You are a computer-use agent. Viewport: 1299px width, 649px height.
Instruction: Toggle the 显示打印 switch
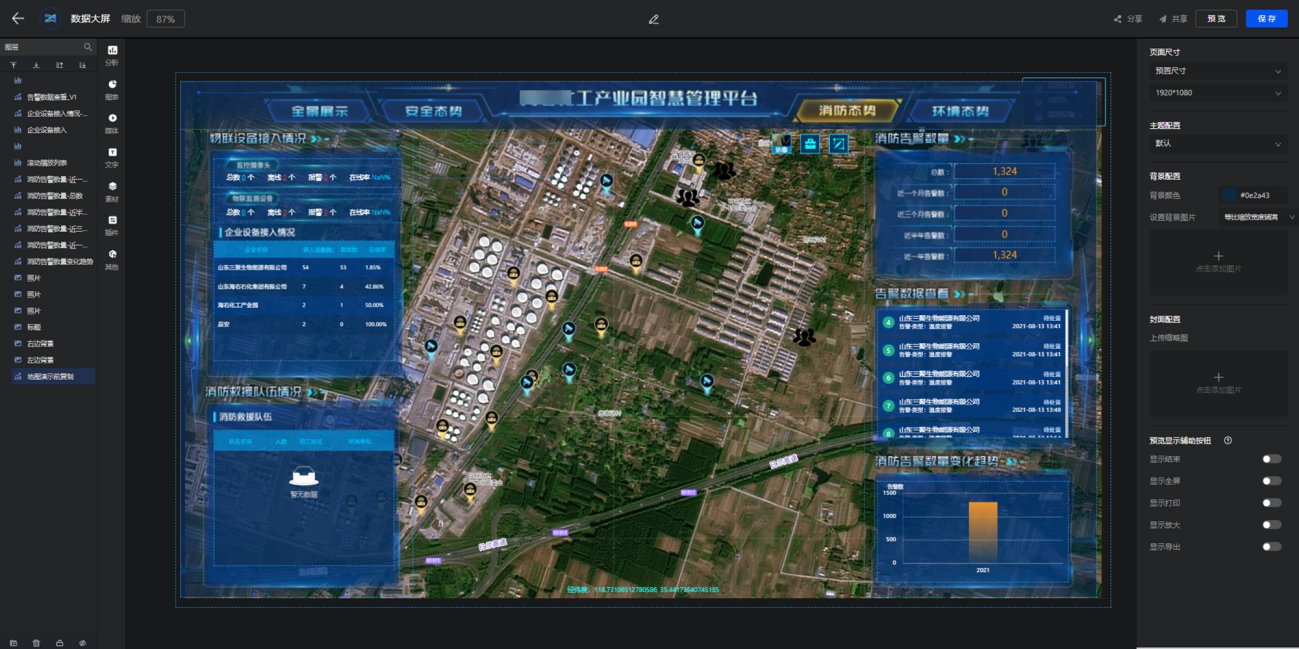tap(1271, 503)
